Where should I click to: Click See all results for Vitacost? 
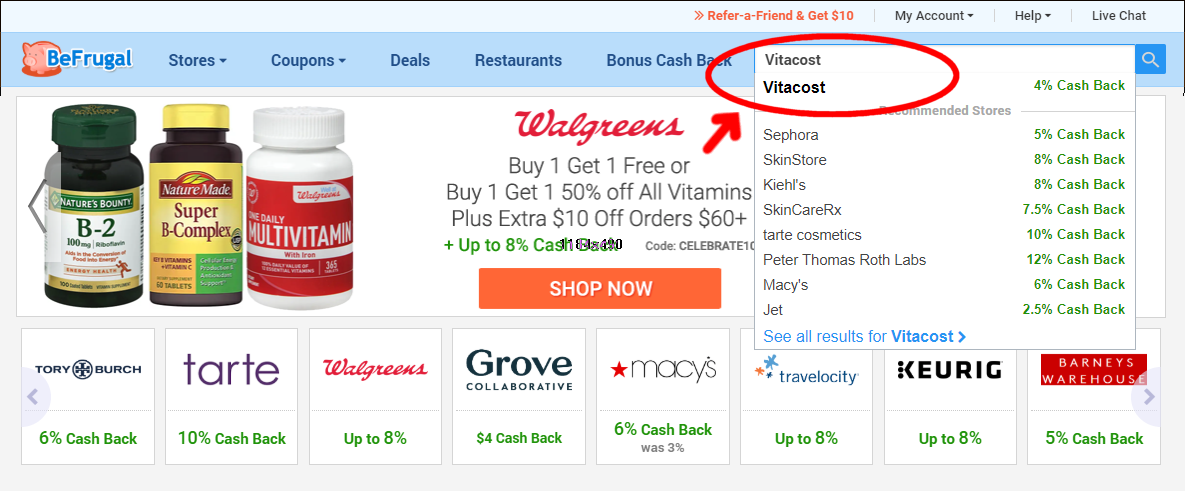tap(865, 336)
